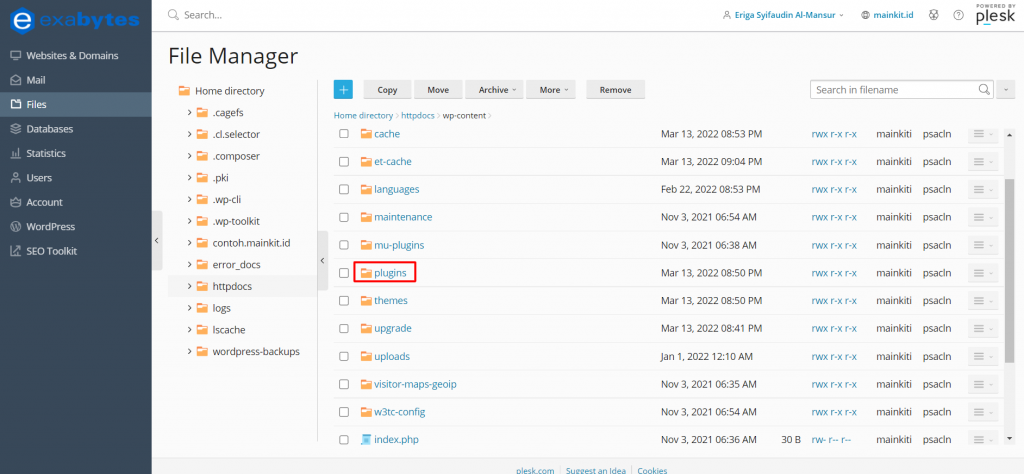
Task: Click folder icon of et-cache row
Action: [x=366, y=161]
